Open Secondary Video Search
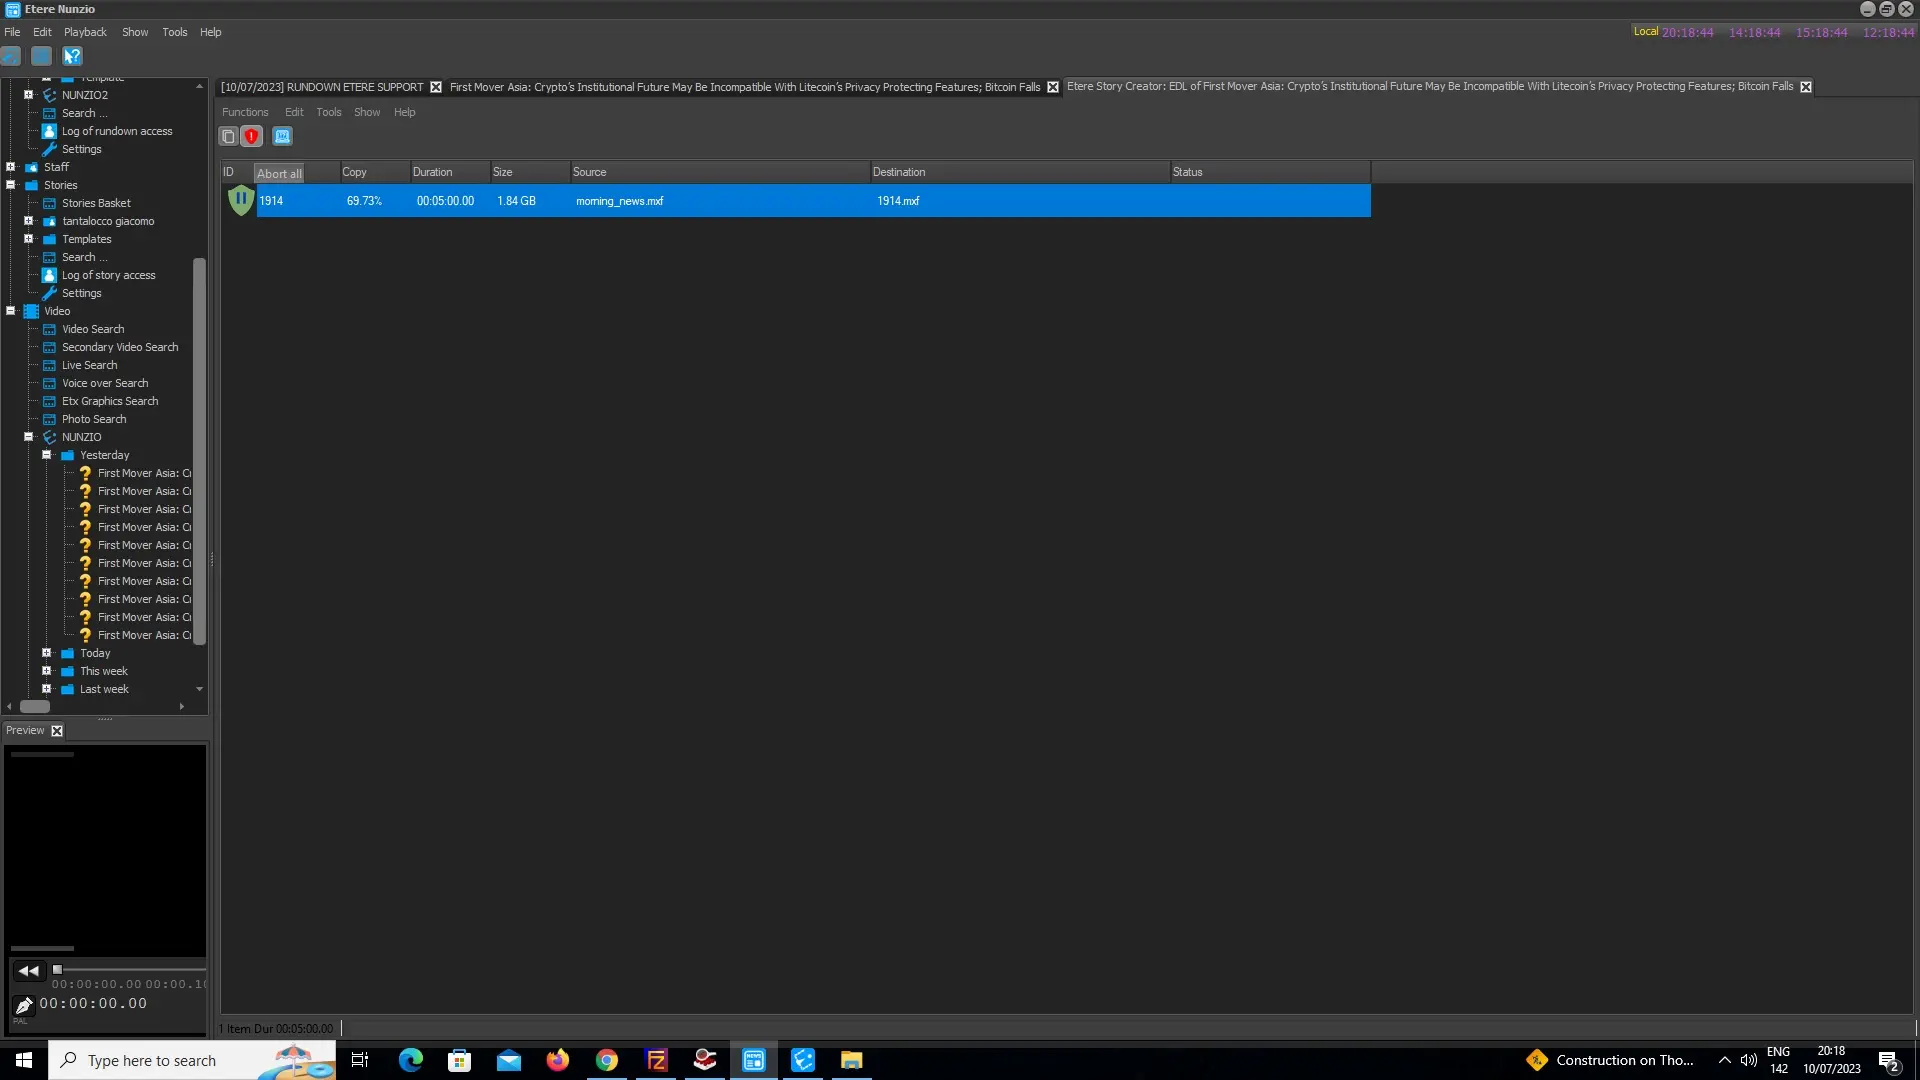 [120, 347]
